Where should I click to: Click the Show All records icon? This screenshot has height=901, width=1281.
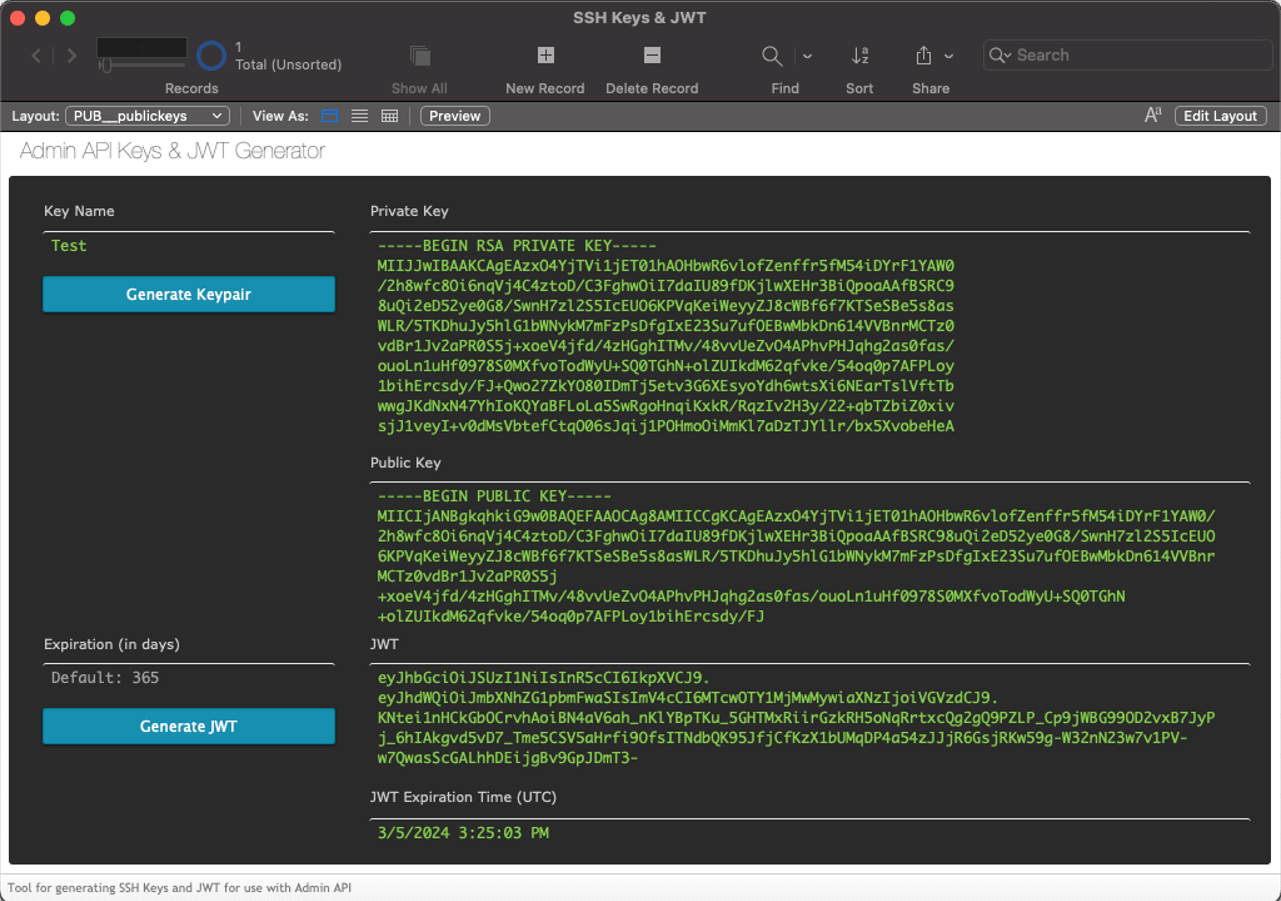[420, 56]
